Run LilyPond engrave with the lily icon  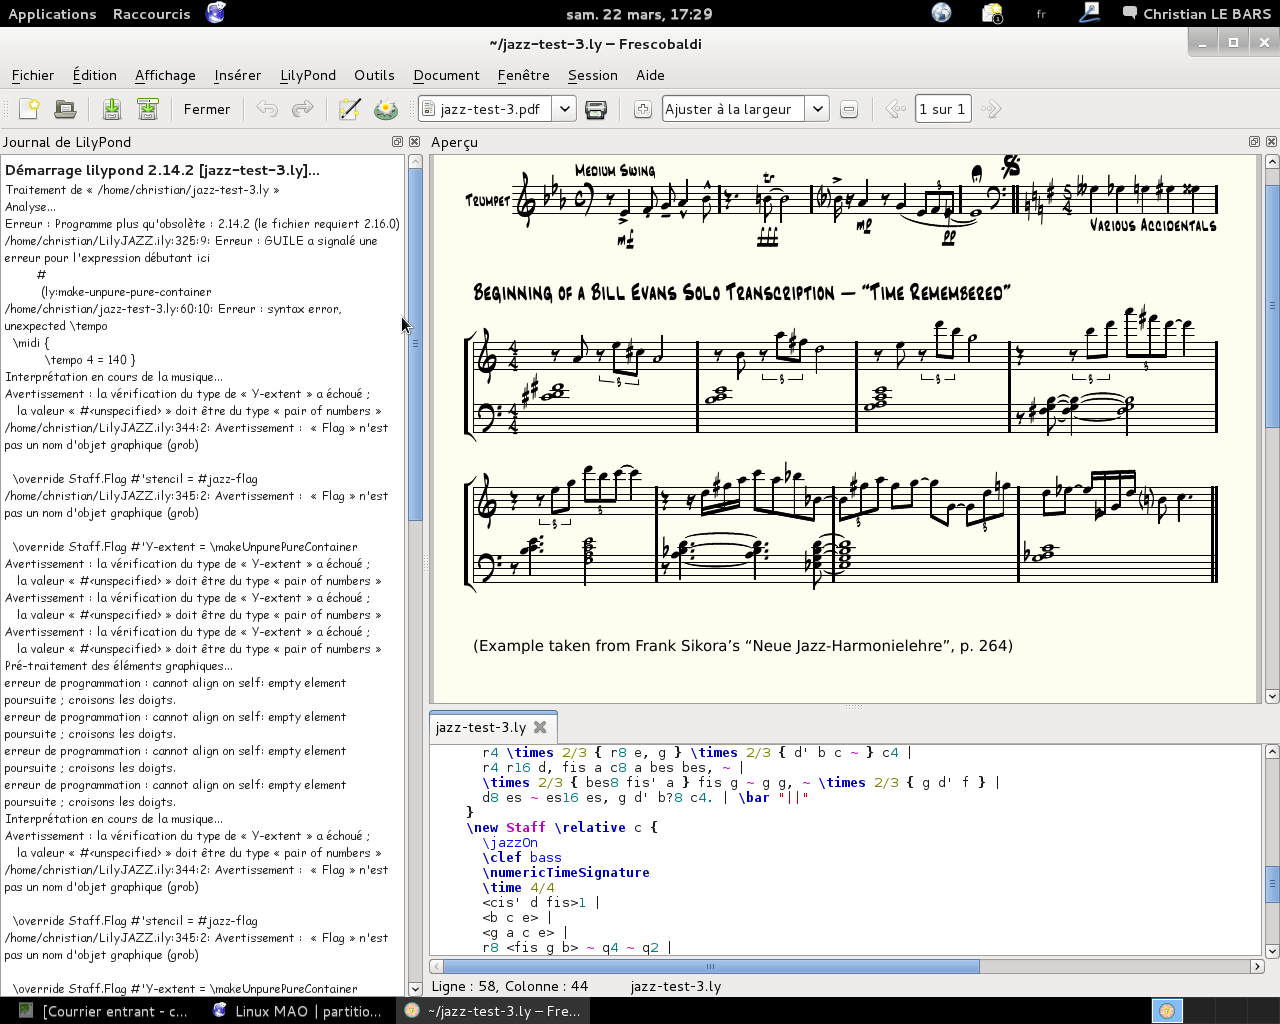386,109
